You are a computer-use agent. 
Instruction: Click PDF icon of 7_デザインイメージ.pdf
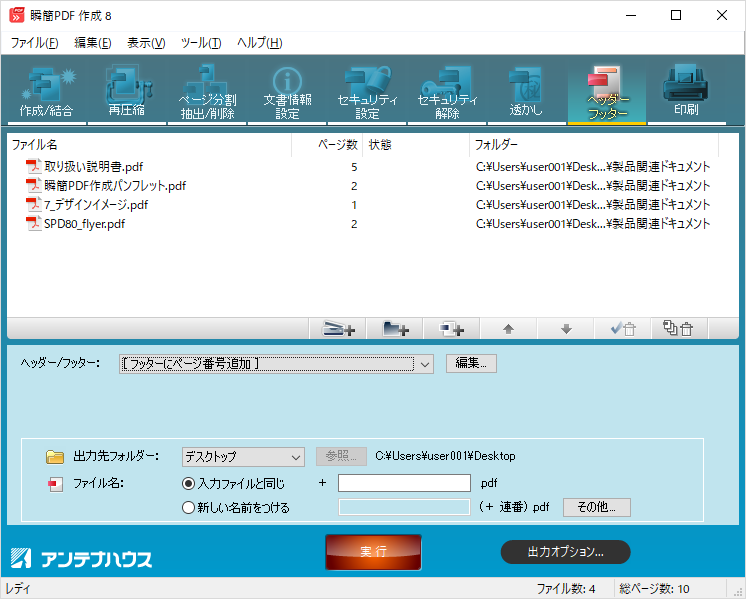click(33, 205)
